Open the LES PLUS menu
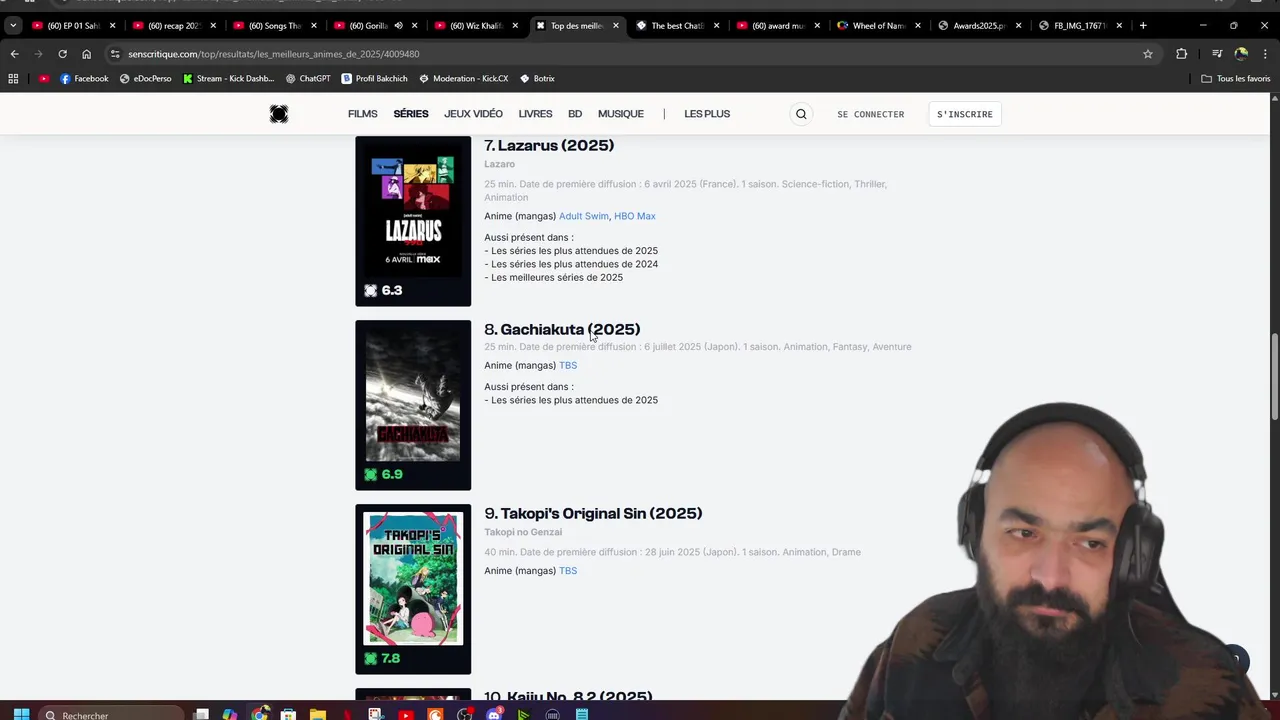Image resolution: width=1280 pixels, height=720 pixels. 707,114
